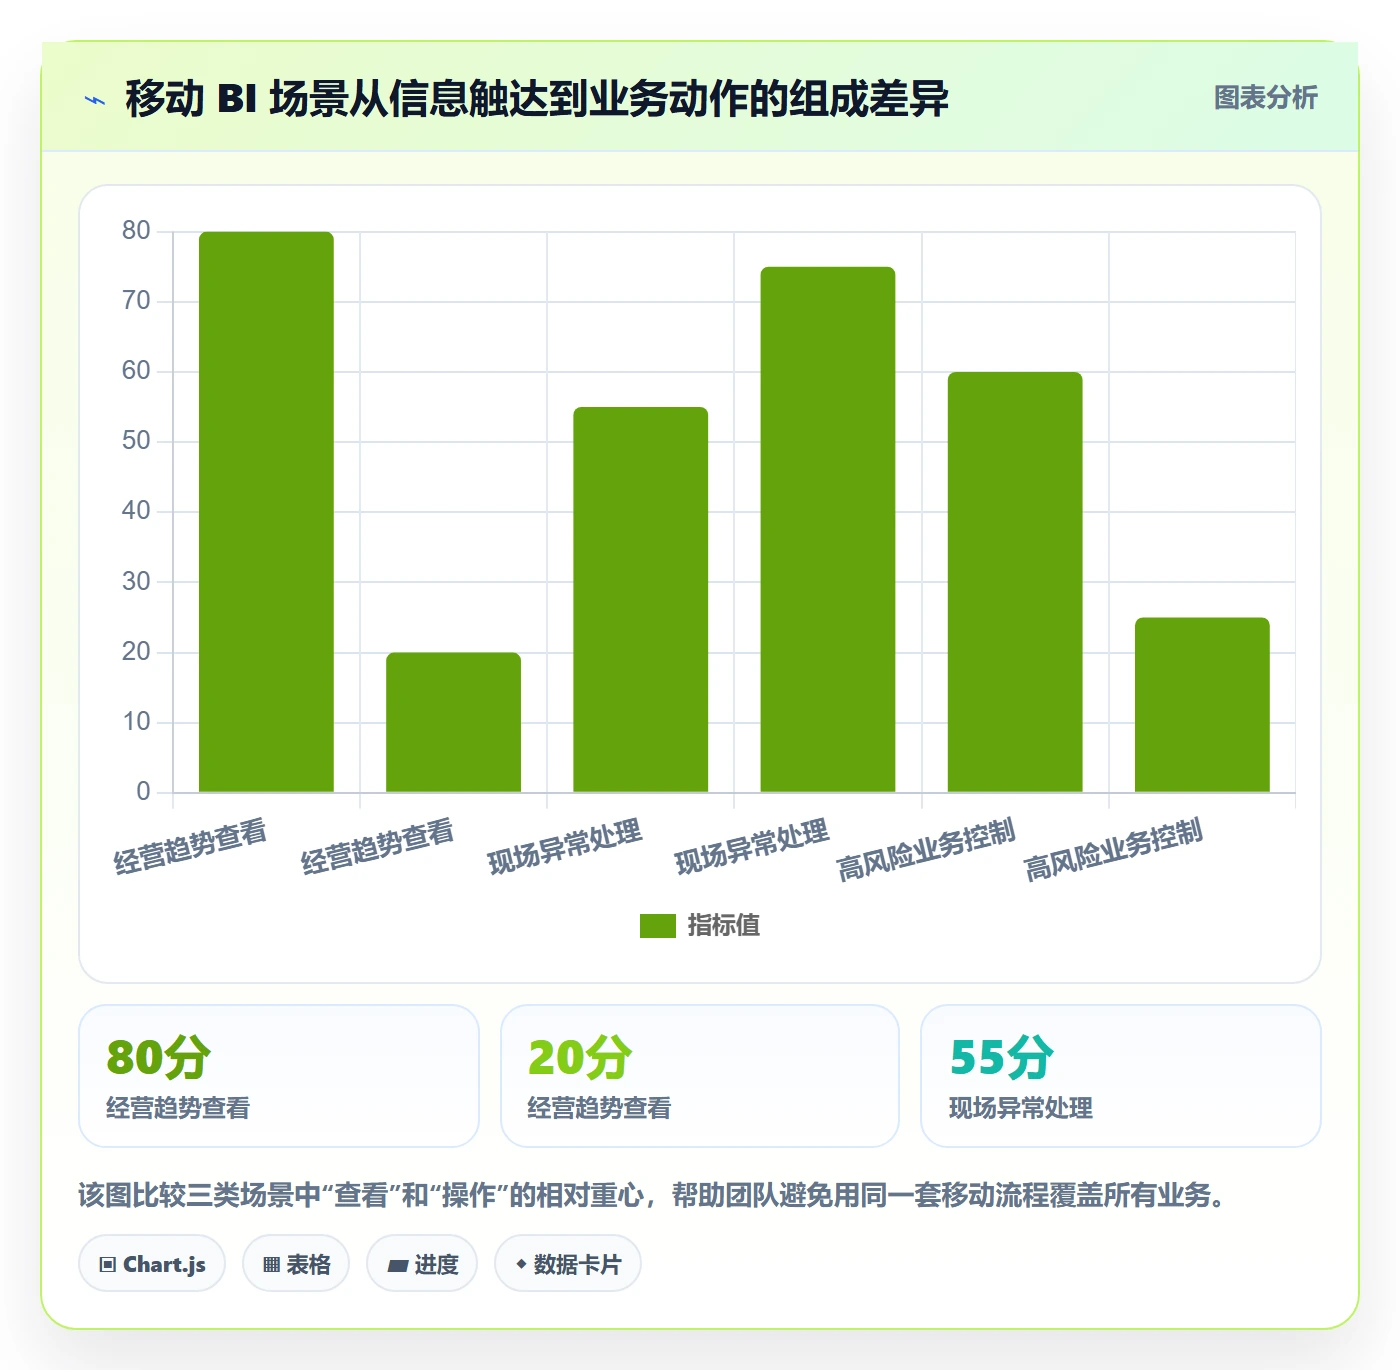Click the Chart.js chip square icon
Screen dimensions: 1400x1370
coord(108,1265)
